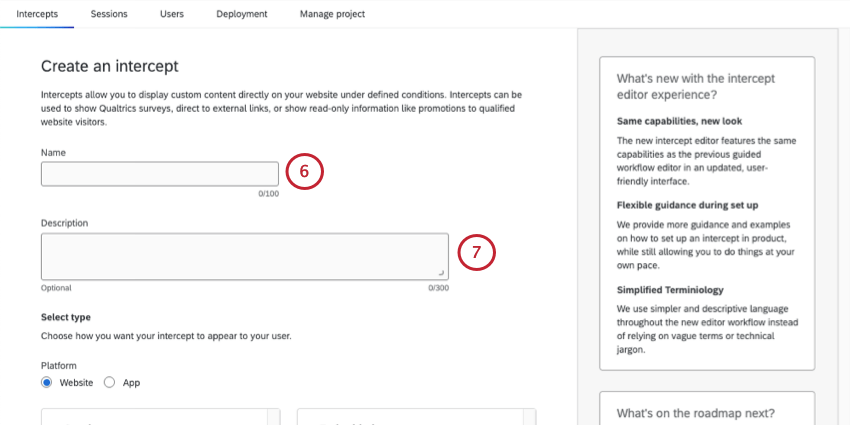Switch to the Sessions tab
Viewport: 850px width, 425px height.
(109, 14)
